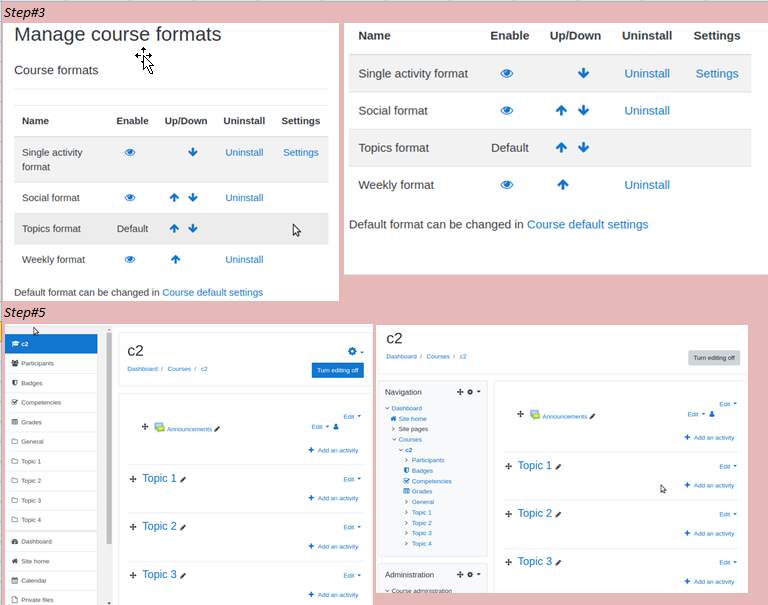
Task: Edit Topic 3 title pencil in nav drawer layout
Action: point(183,576)
